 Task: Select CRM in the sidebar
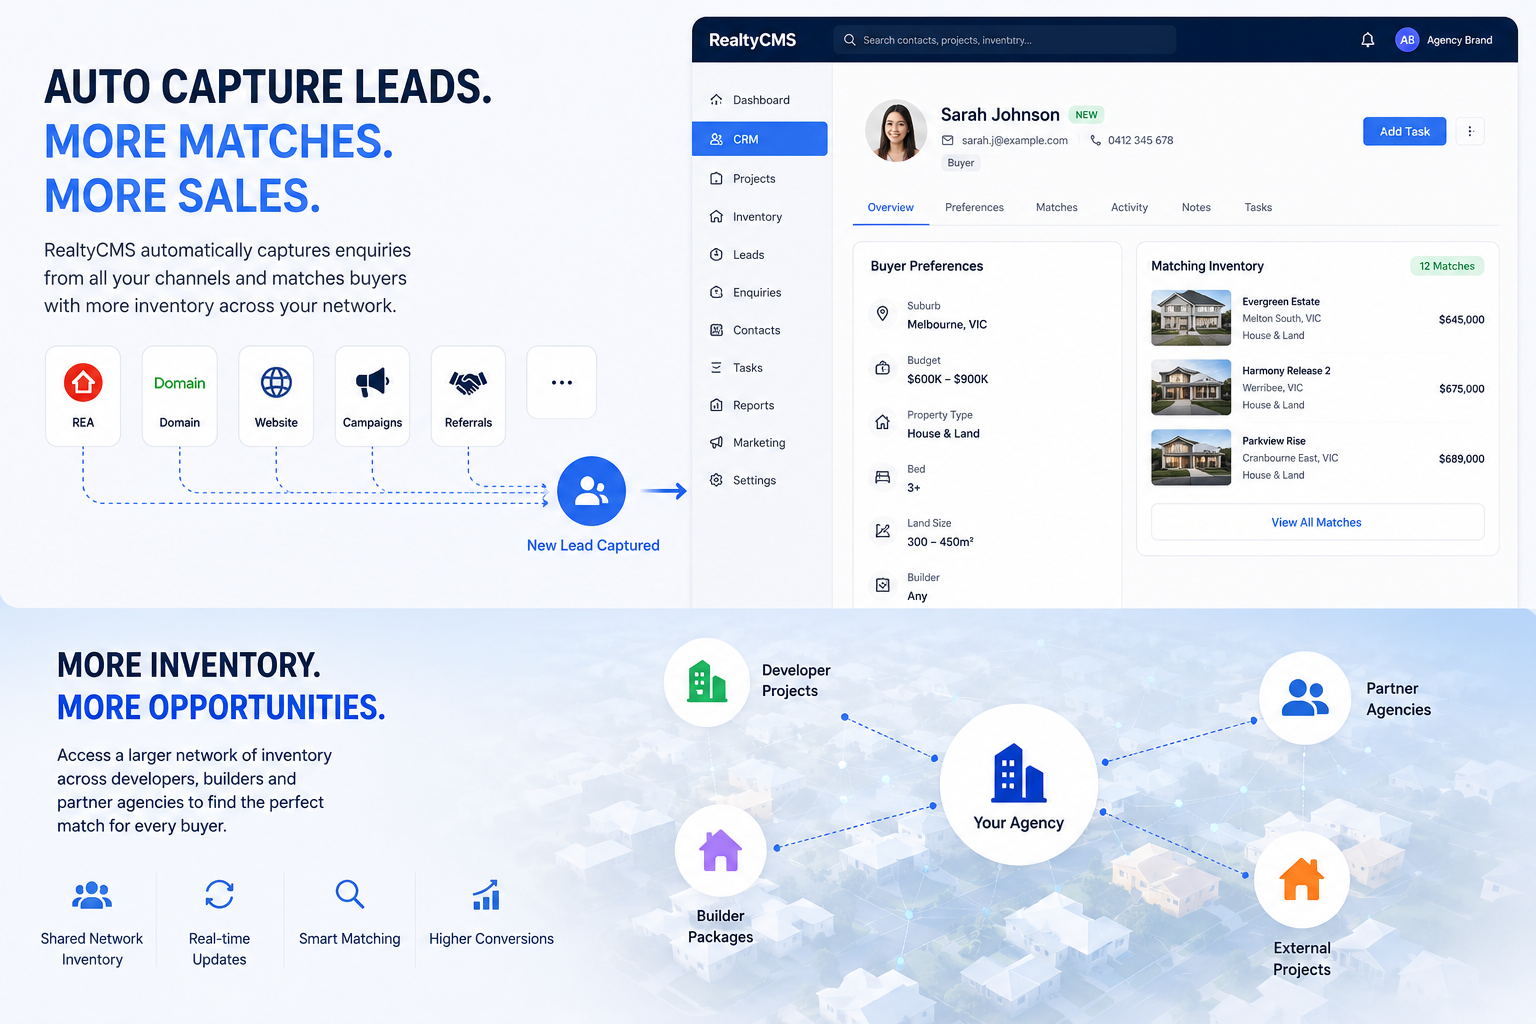760,139
